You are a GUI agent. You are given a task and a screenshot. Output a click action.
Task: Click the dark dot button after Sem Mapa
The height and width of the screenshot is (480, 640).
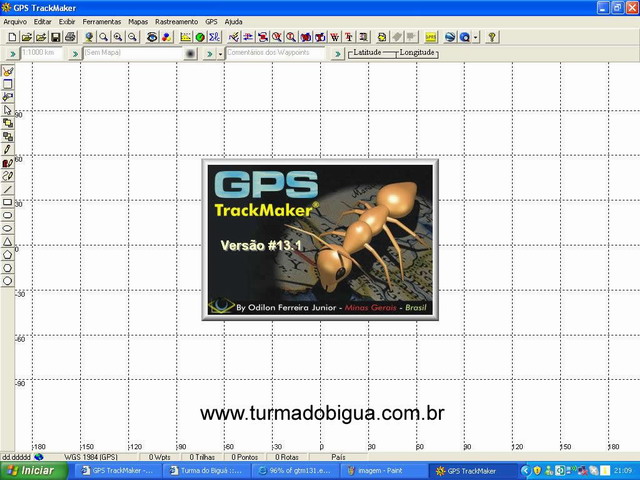click(190, 53)
